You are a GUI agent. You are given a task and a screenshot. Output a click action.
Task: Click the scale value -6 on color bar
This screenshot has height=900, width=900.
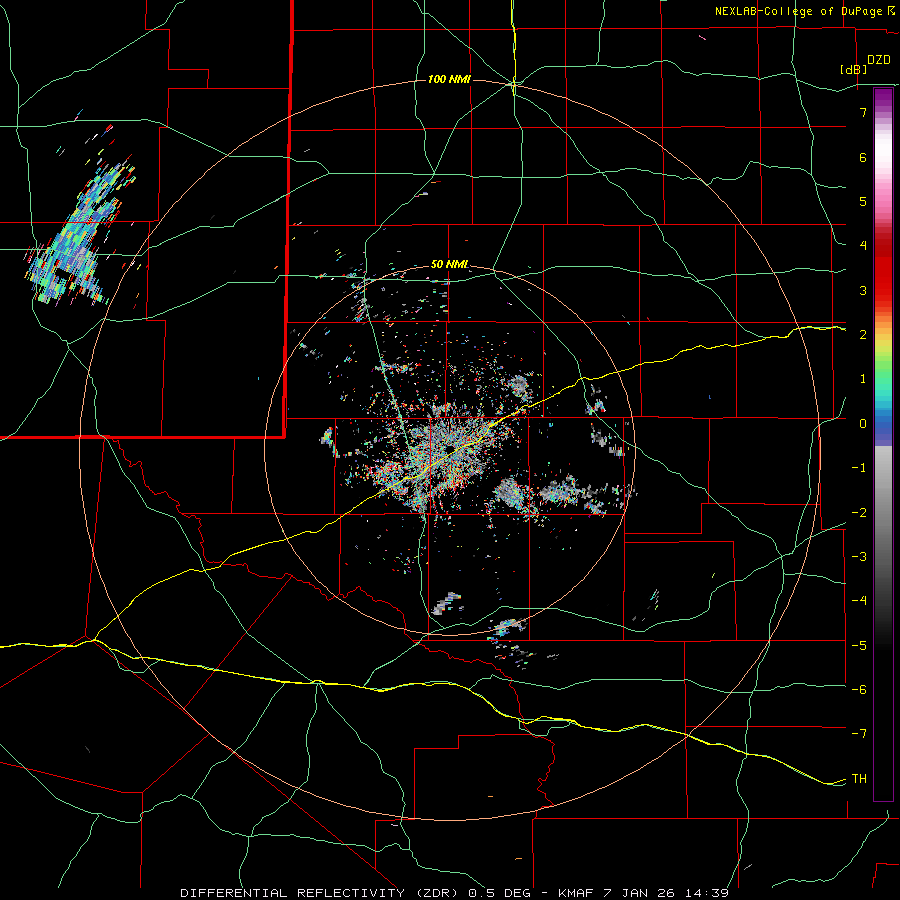point(859,690)
